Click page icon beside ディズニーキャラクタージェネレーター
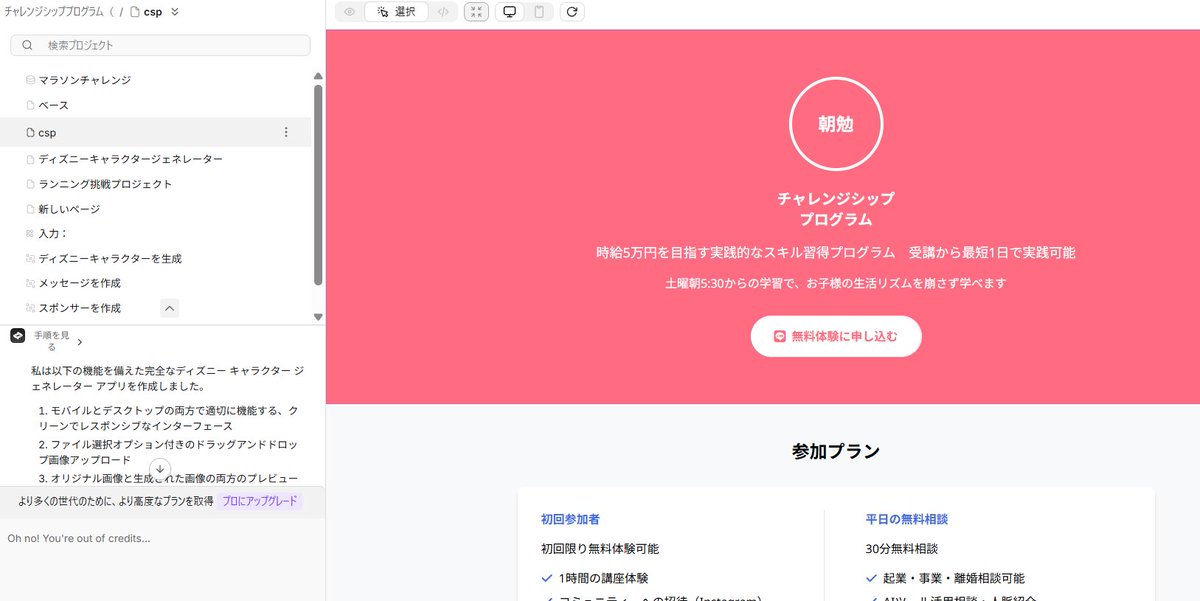Screen dimensions: 1200x601 pos(30,159)
